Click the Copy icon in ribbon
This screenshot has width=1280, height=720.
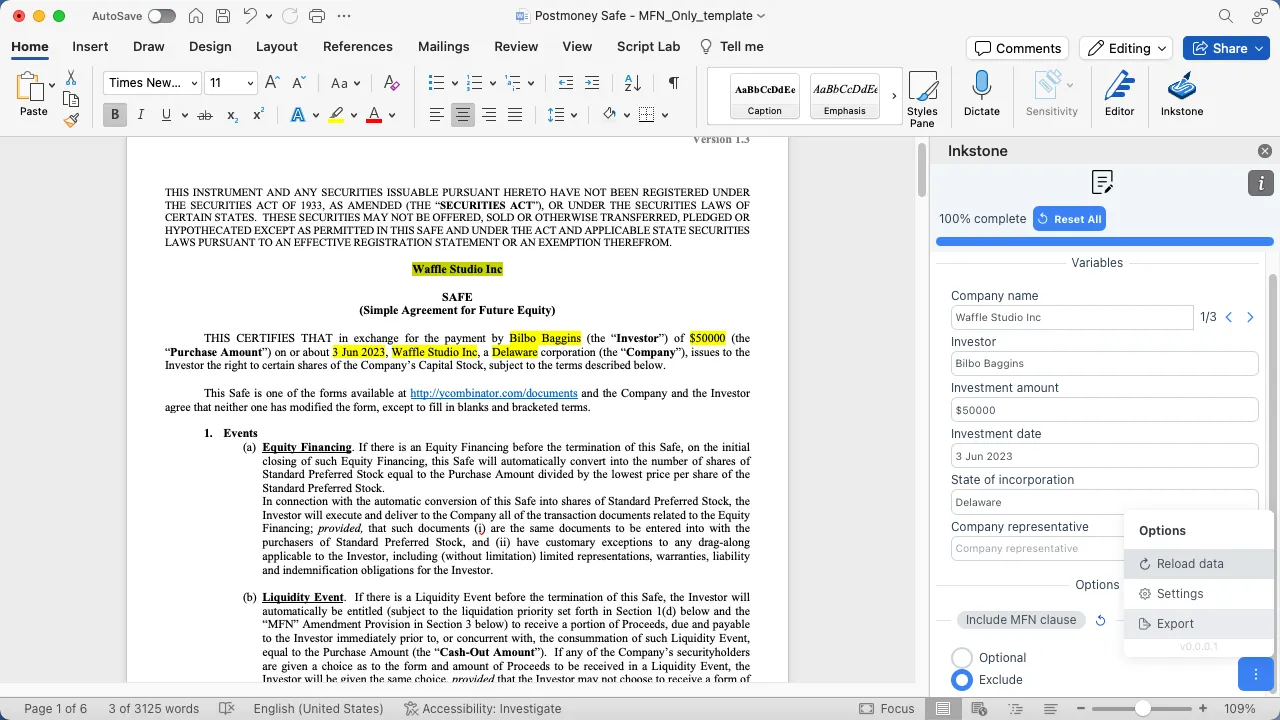(71, 99)
